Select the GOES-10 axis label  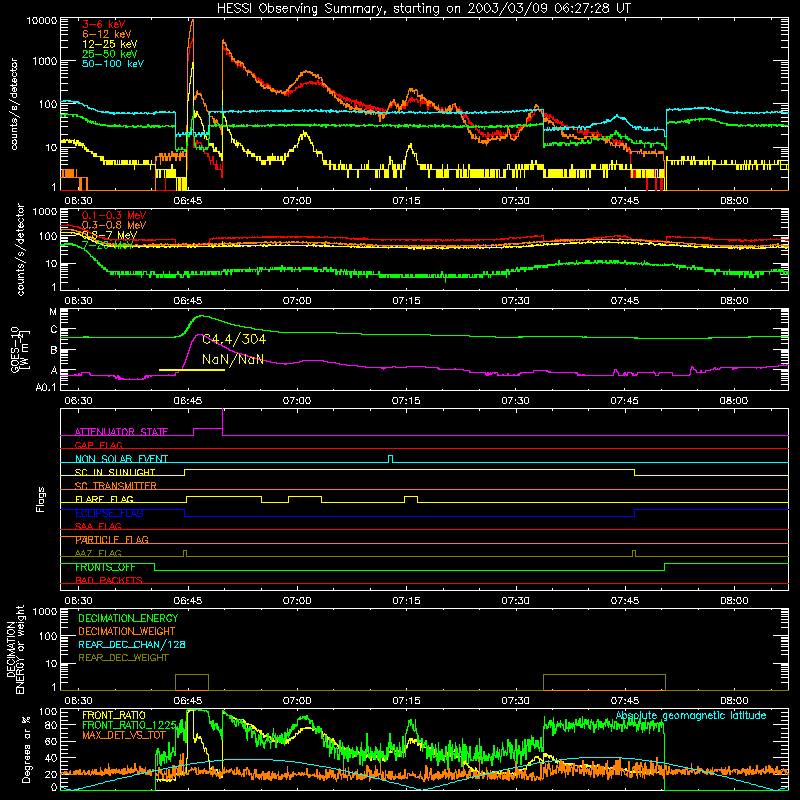point(15,350)
